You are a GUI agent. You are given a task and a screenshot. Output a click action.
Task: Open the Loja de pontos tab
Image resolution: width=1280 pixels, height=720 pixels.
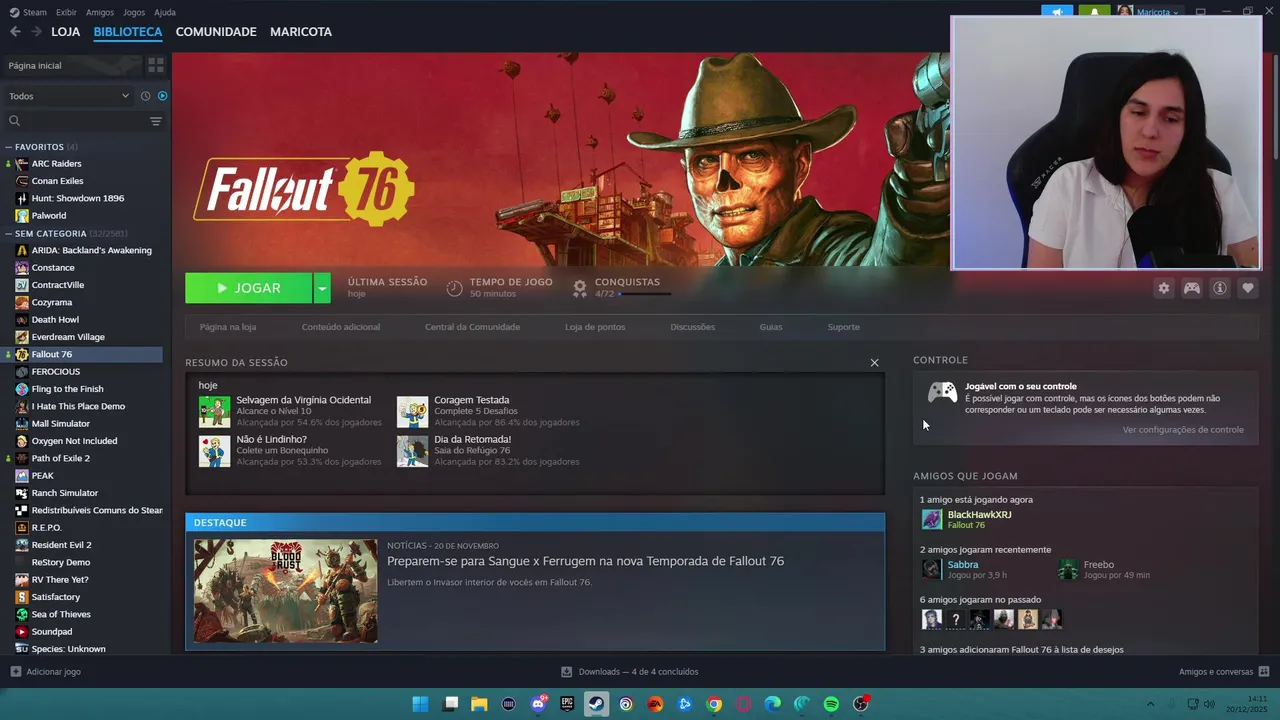click(x=595, y=327)
